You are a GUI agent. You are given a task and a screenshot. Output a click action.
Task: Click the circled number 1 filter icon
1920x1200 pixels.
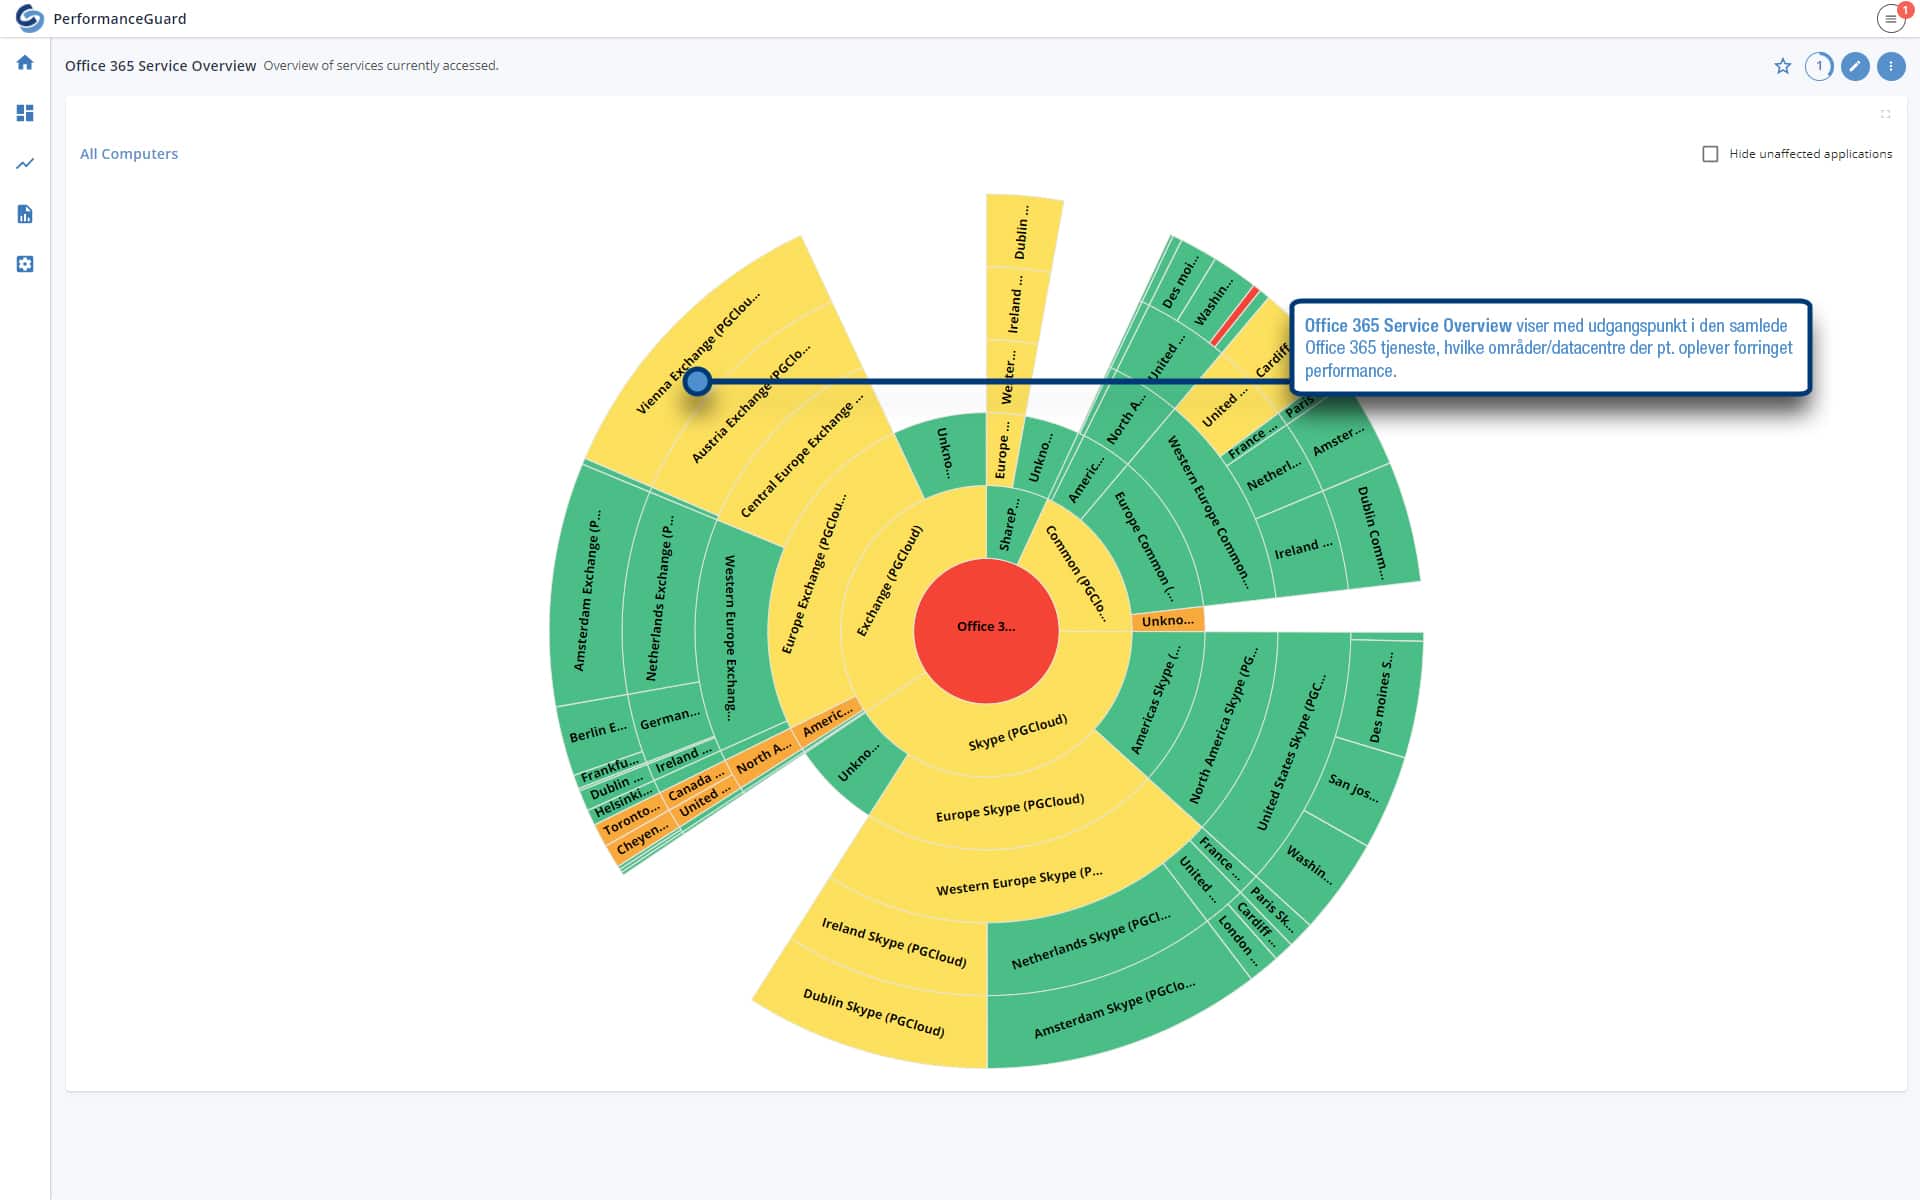1819,67
